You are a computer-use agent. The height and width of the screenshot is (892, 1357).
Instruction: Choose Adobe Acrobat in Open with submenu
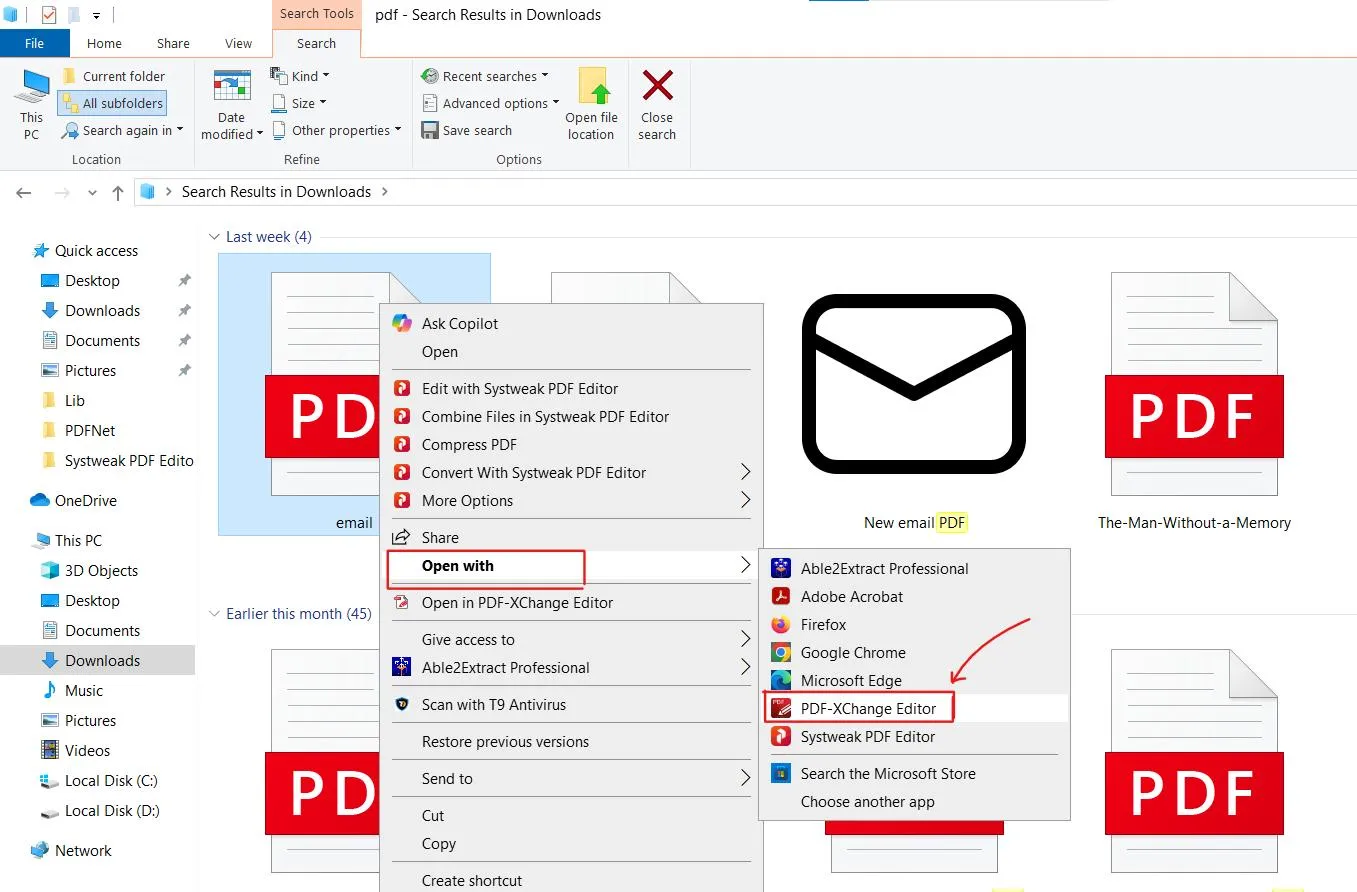[851, 597]
